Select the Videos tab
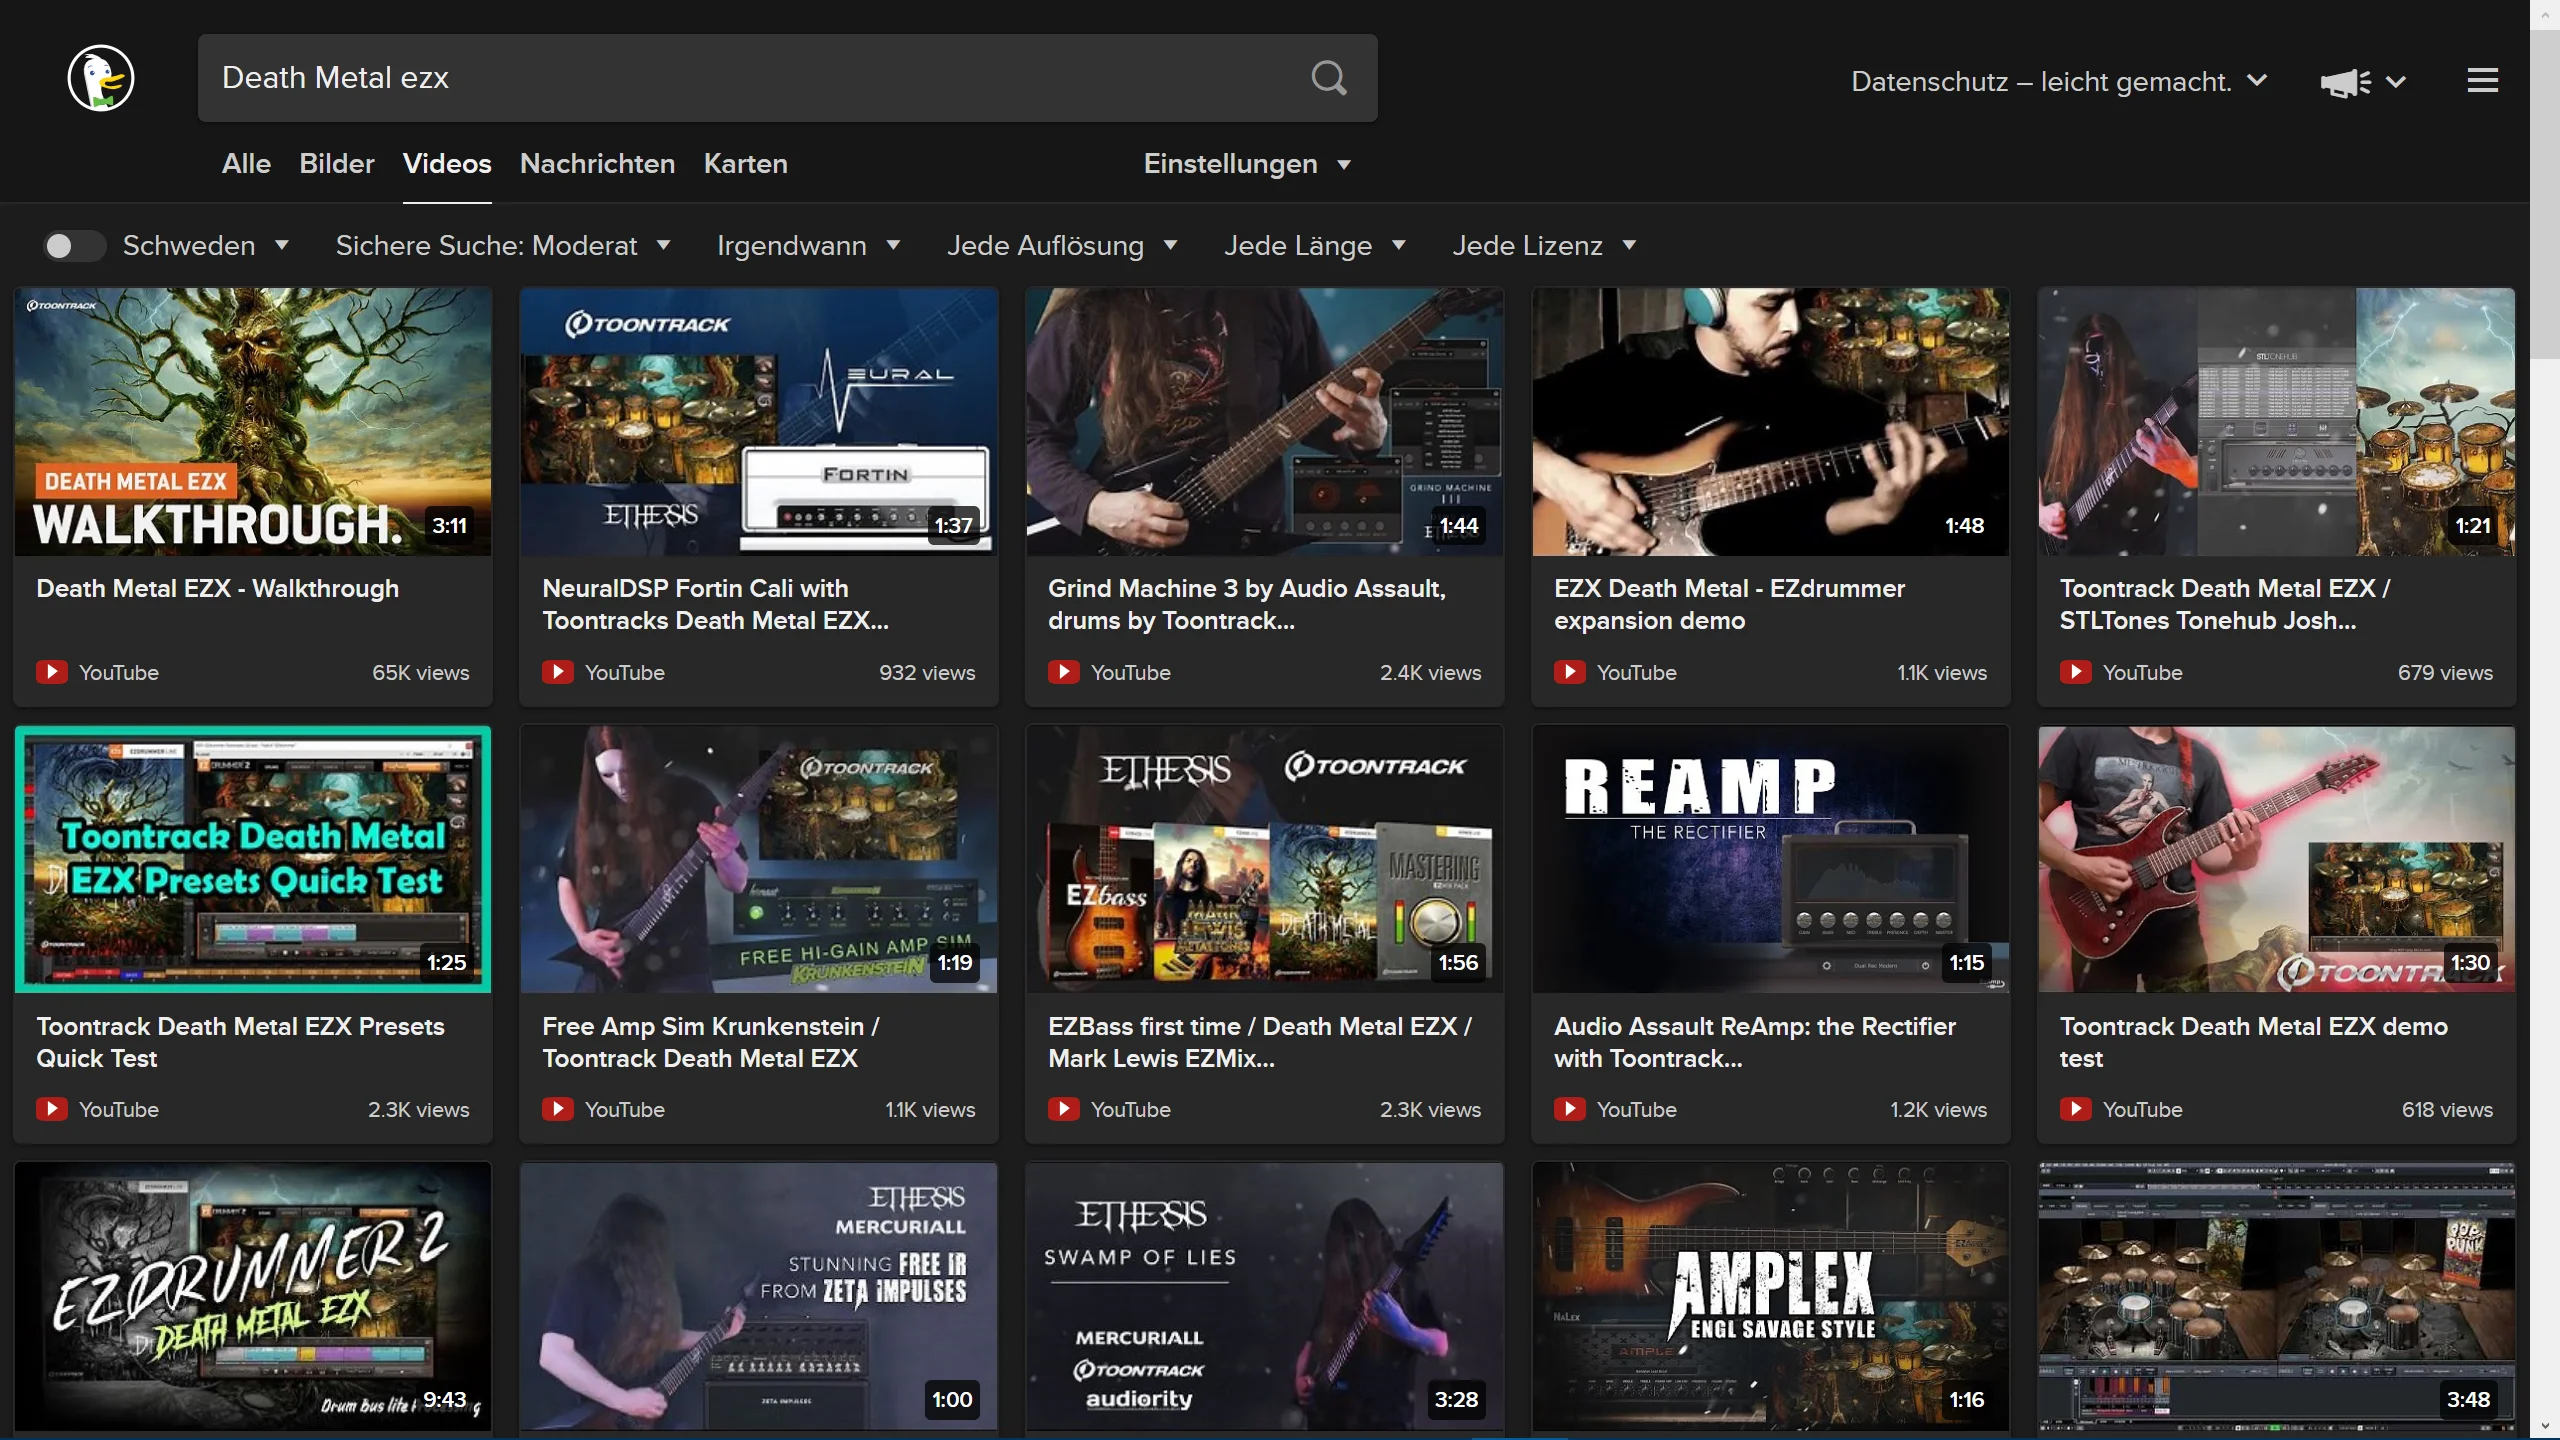2560x1440 pixels. click(x=447, y=164)
